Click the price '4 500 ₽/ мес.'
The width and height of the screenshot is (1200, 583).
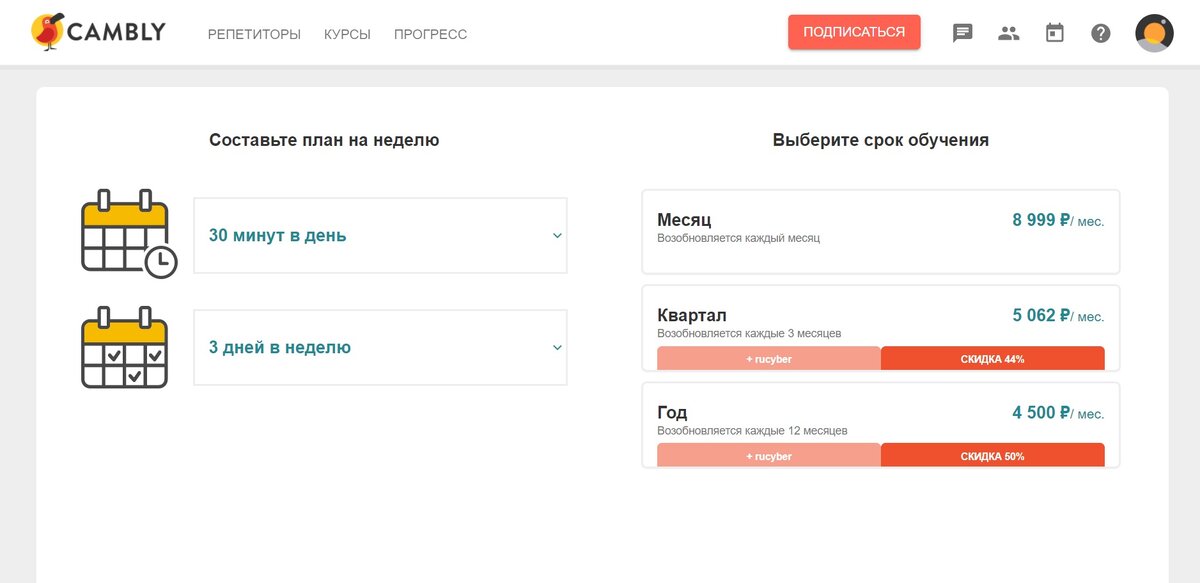pos(1058,412)
